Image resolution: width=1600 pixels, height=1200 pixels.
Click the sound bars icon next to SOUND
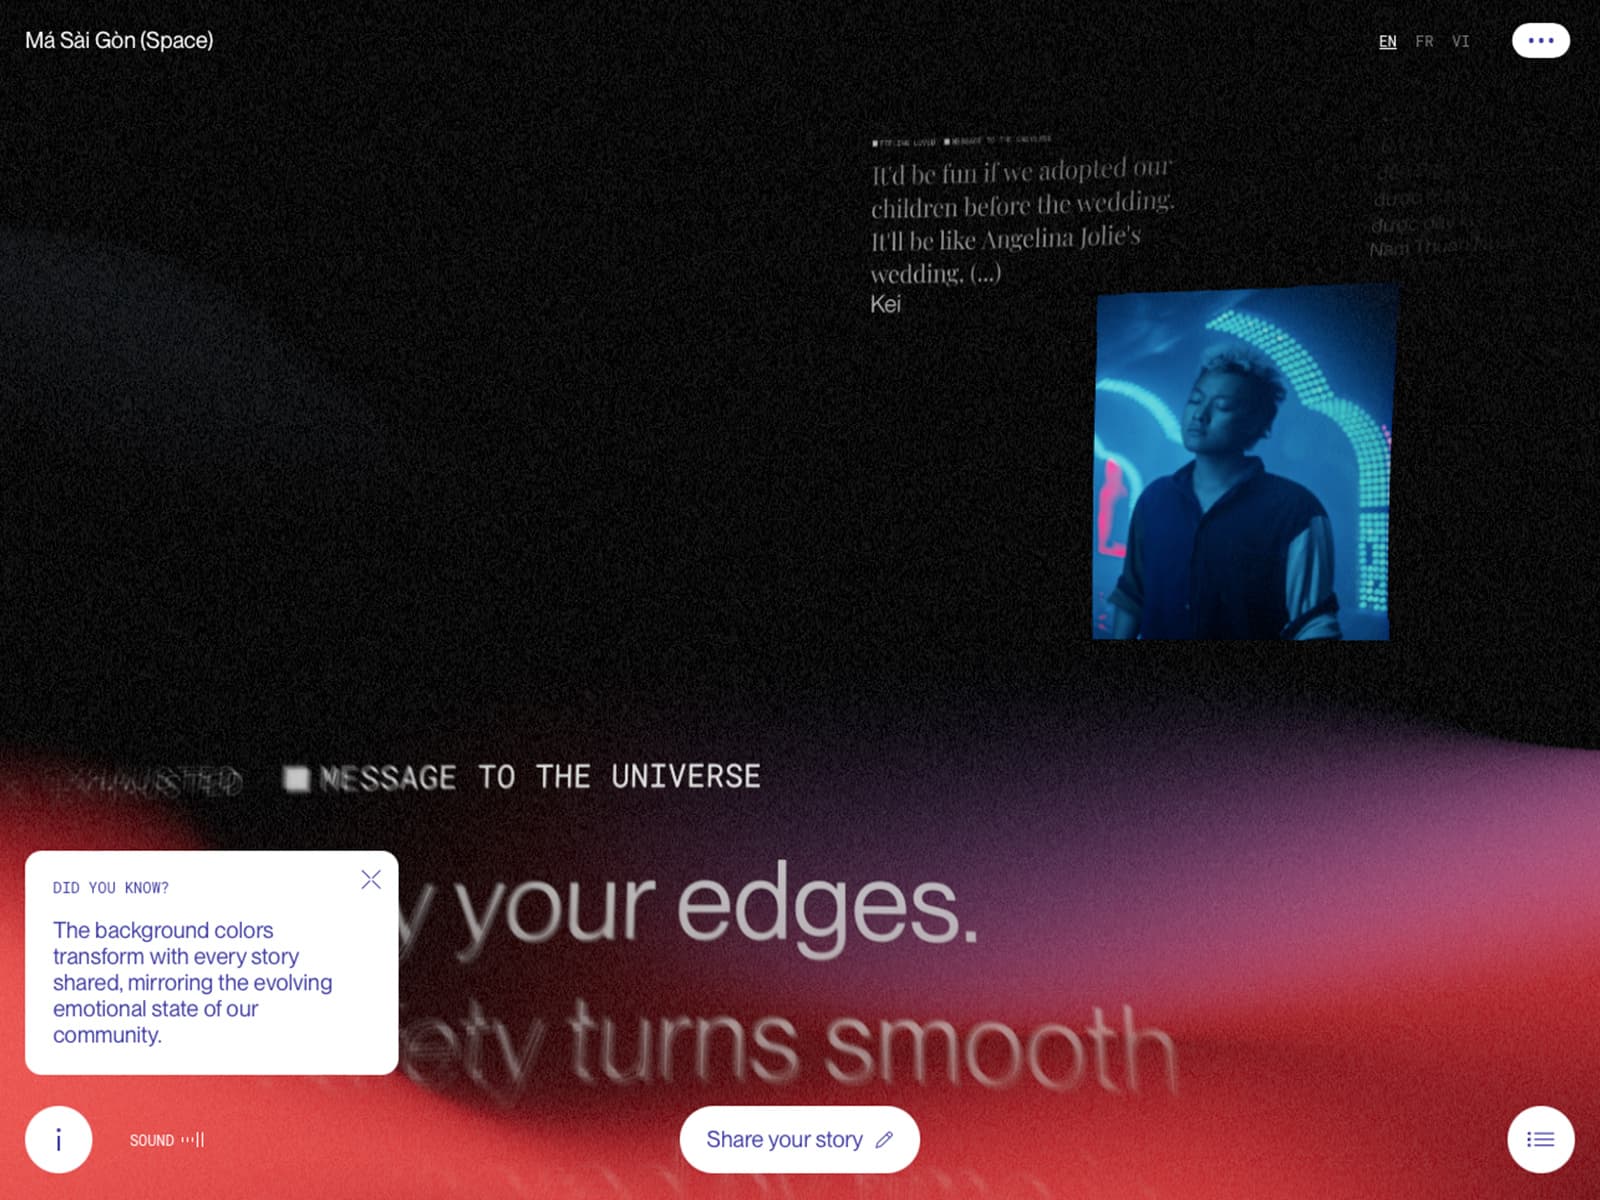pyautogui.click(x=193, y=1140)
